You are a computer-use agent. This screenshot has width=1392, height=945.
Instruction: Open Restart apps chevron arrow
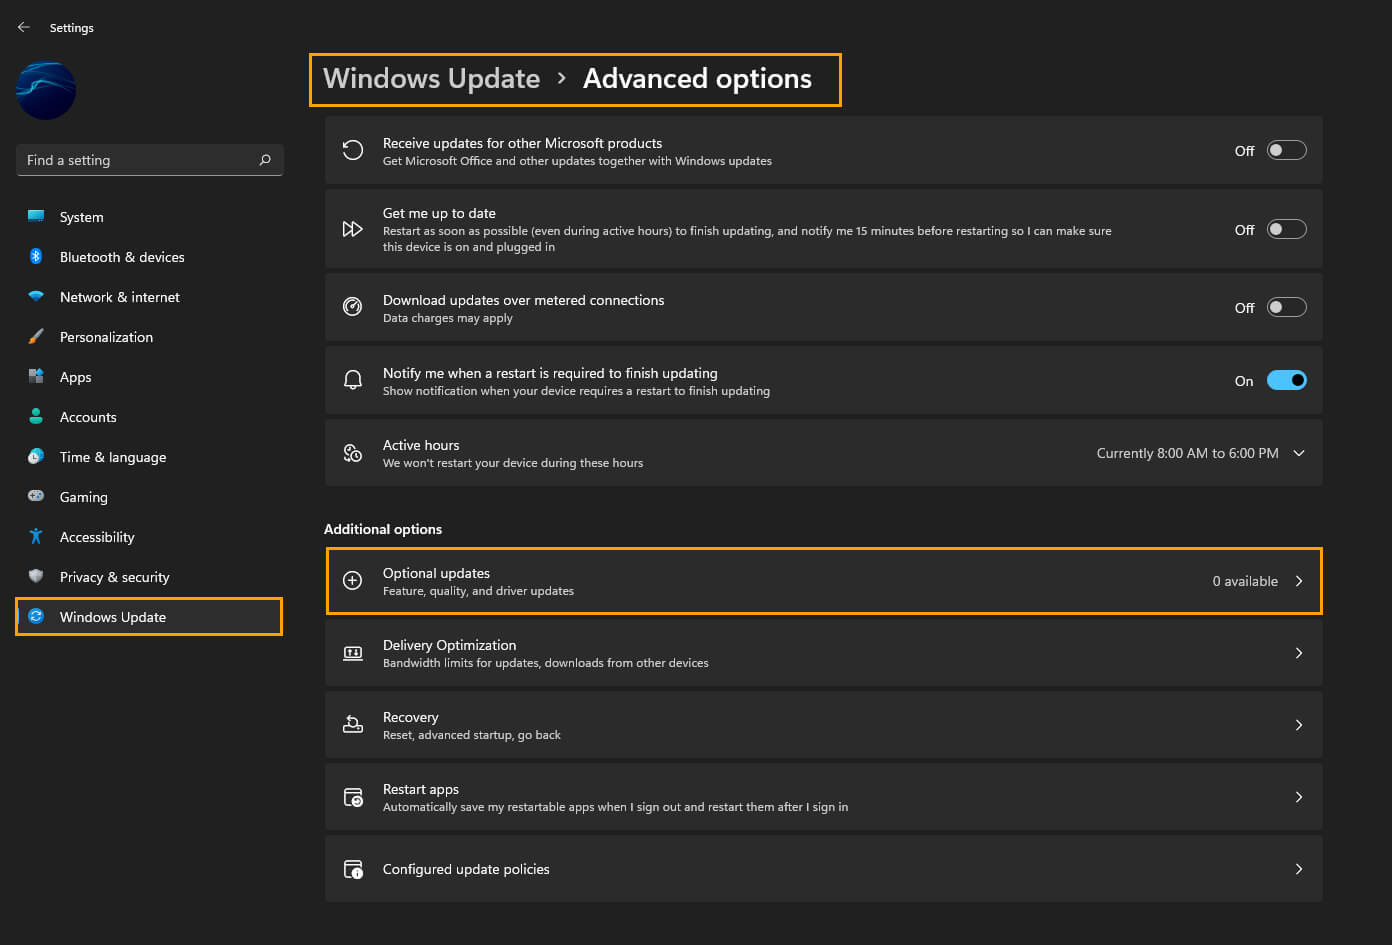pos(1299,797)
